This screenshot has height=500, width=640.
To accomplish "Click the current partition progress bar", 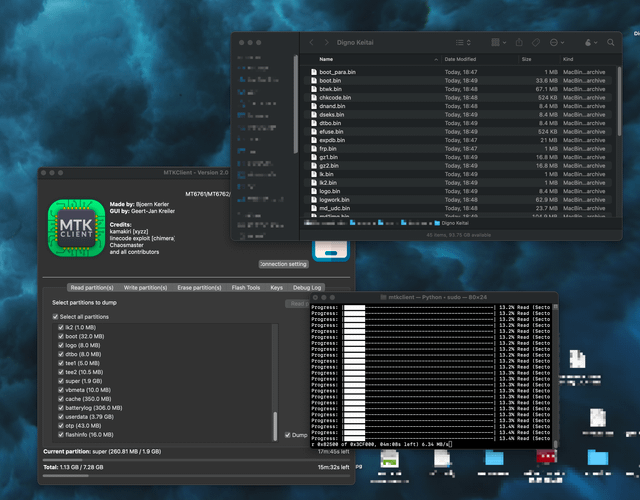I will click(196, 460).
